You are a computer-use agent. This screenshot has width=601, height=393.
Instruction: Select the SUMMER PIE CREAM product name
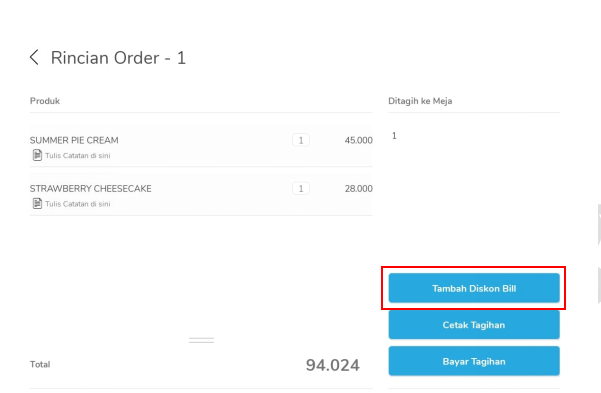(x=74, y=140)
